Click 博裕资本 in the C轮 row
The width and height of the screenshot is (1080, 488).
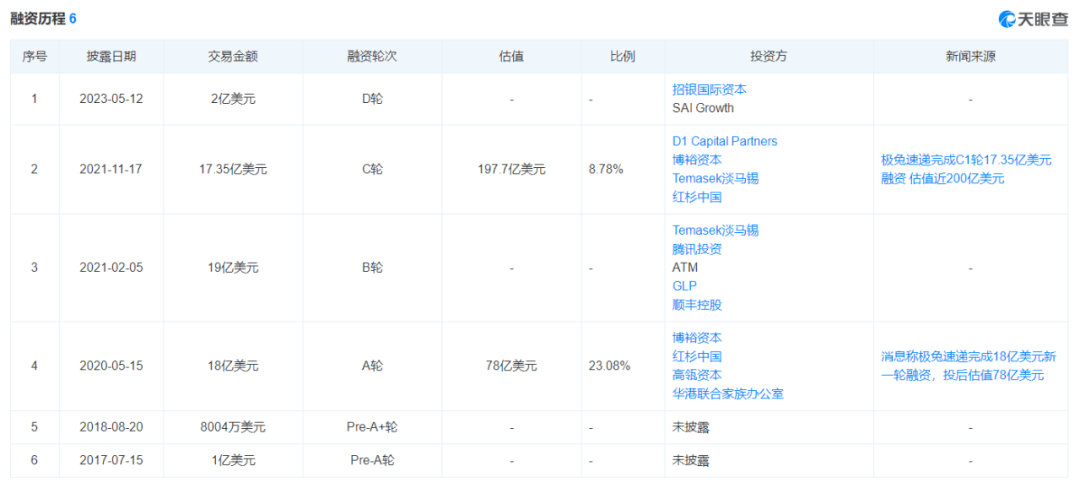[x=697, y=160]
